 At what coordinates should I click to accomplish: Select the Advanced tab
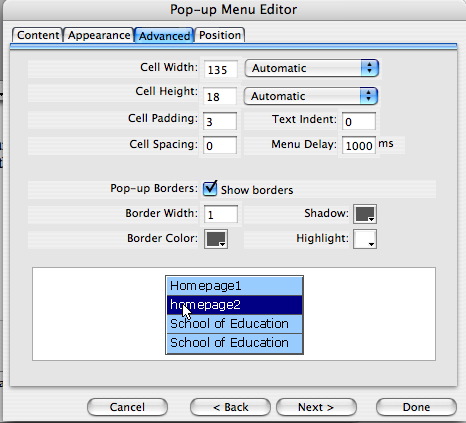(164, 35)
